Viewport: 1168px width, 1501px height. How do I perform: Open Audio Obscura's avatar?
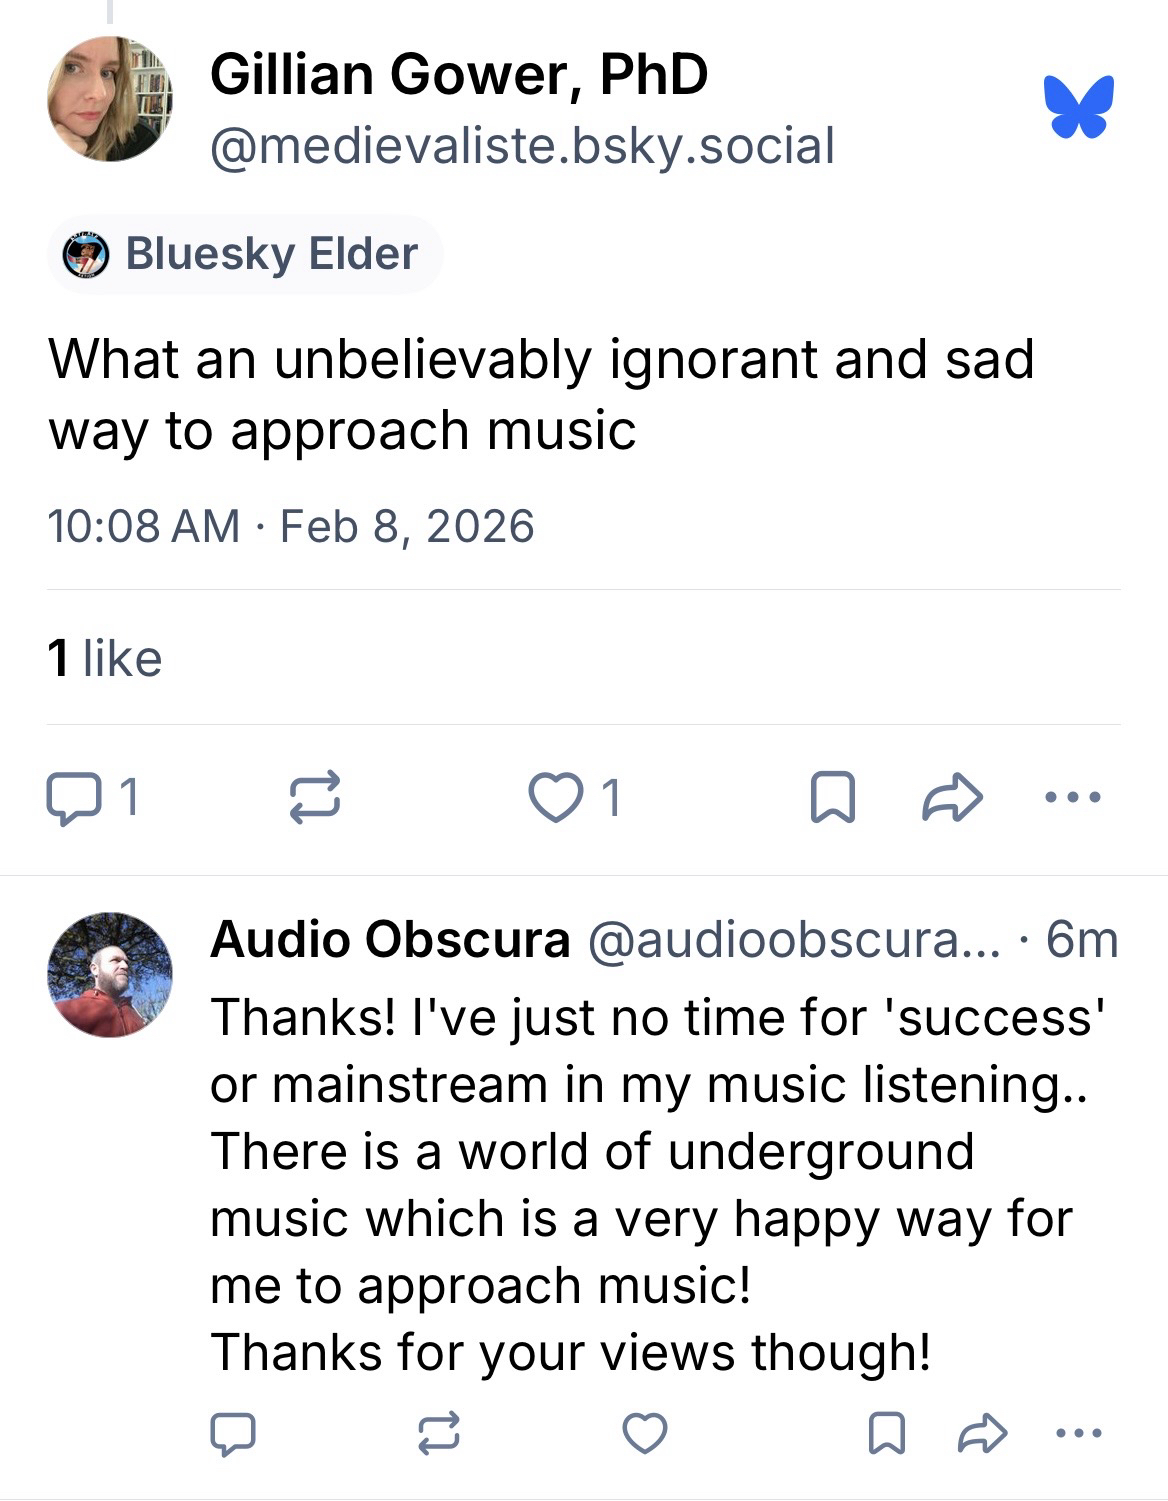click(110, 974)
